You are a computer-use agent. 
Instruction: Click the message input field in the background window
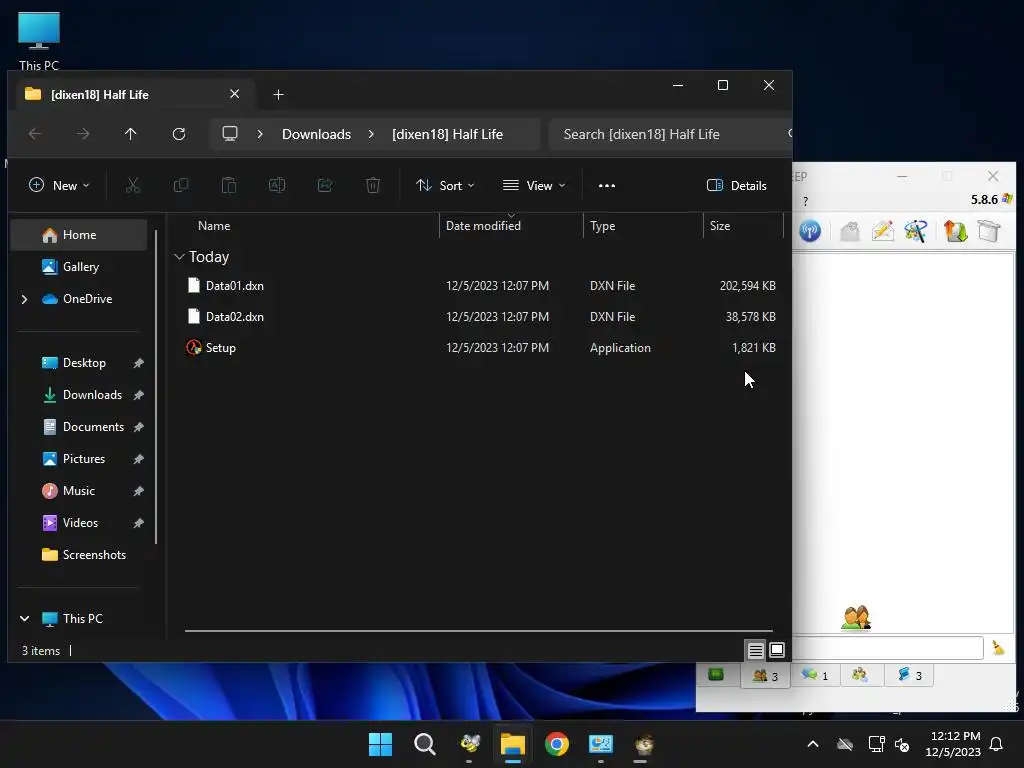888,647
